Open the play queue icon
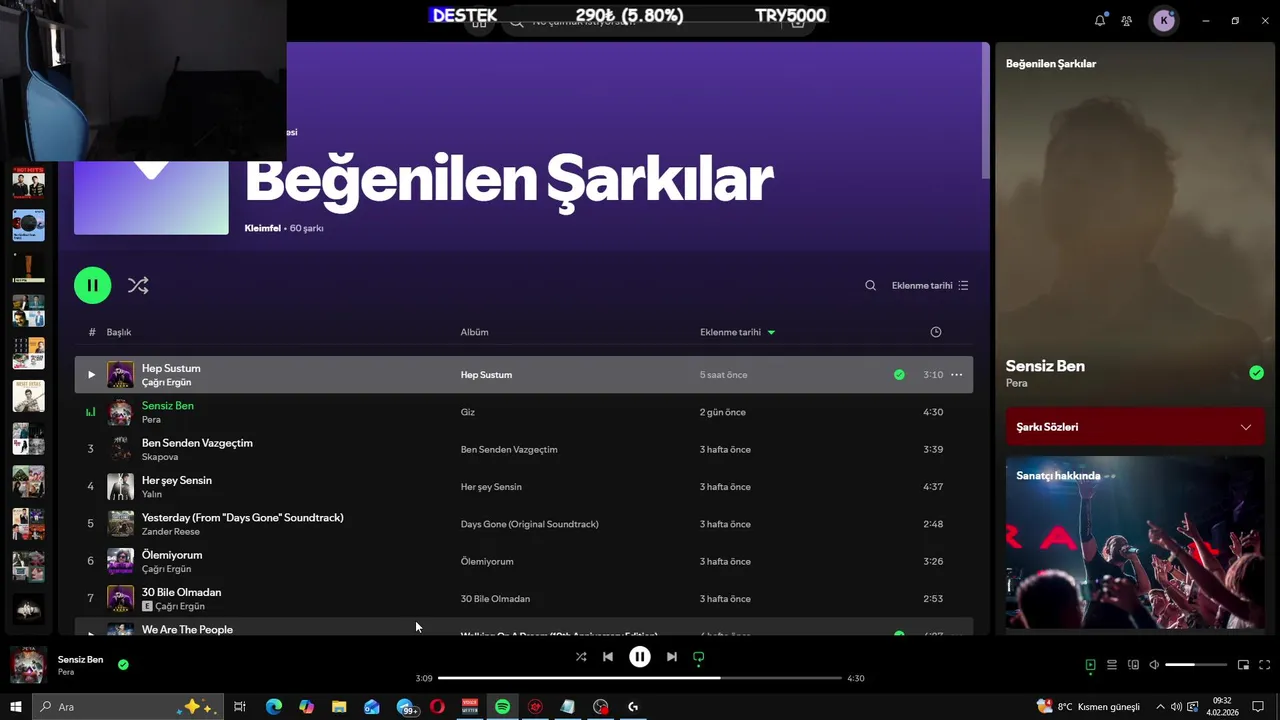Image resolution: width=1280 pixels, height=720 pixels. click(x=1111, y=665)
